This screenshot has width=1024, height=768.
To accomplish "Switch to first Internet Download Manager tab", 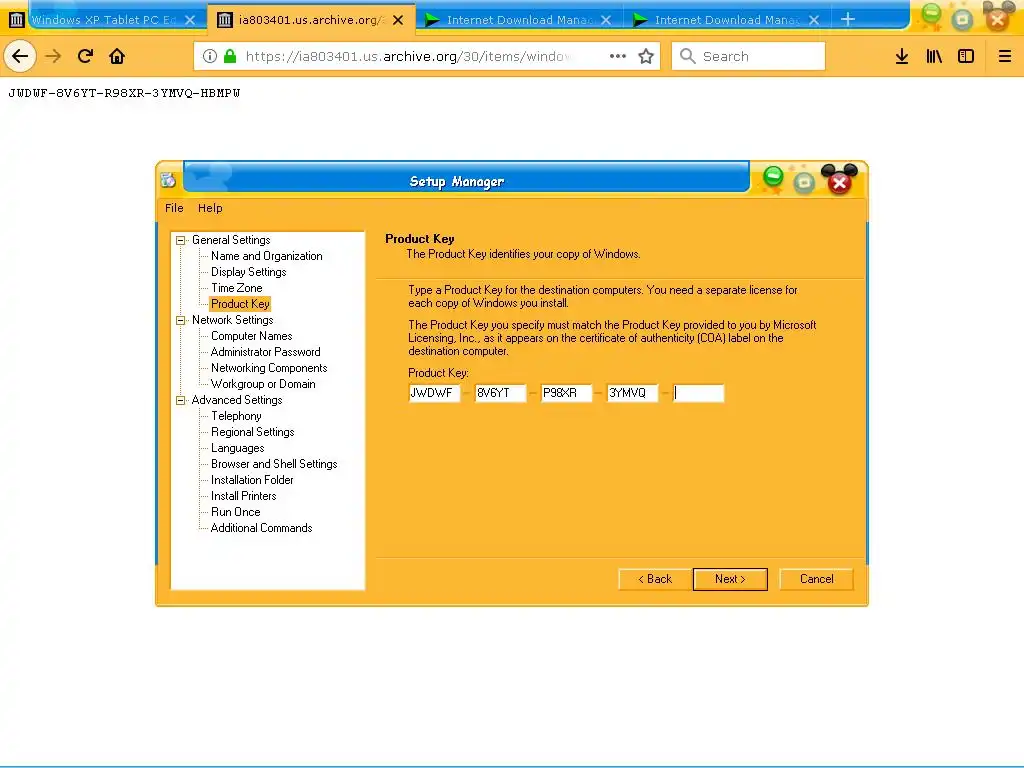I will 519,20.
